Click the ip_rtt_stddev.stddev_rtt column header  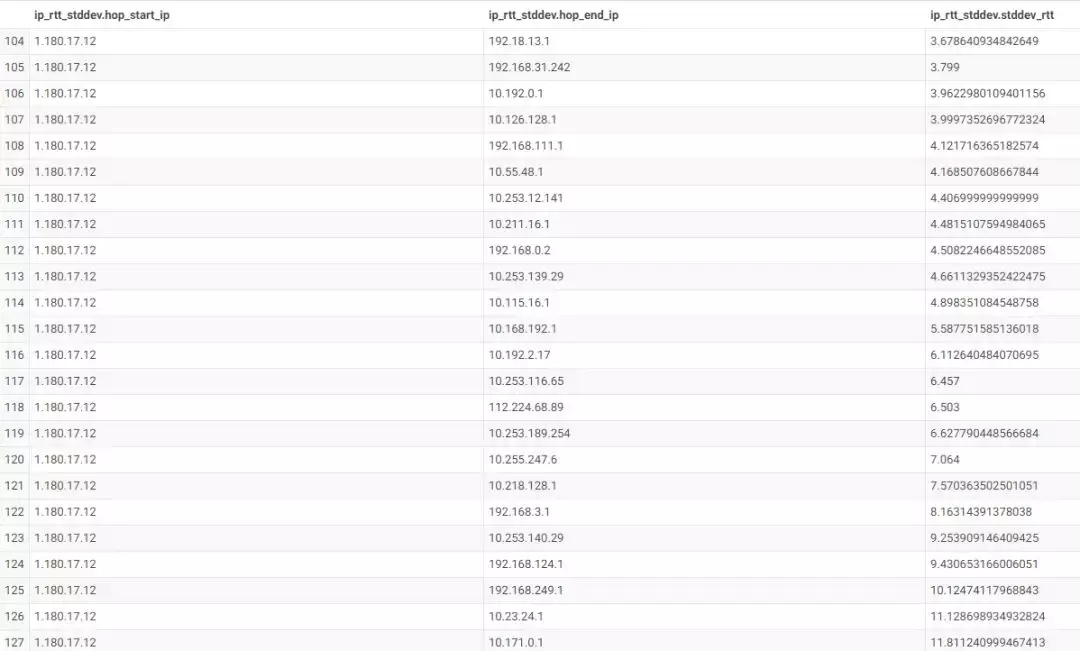point(991,15)
